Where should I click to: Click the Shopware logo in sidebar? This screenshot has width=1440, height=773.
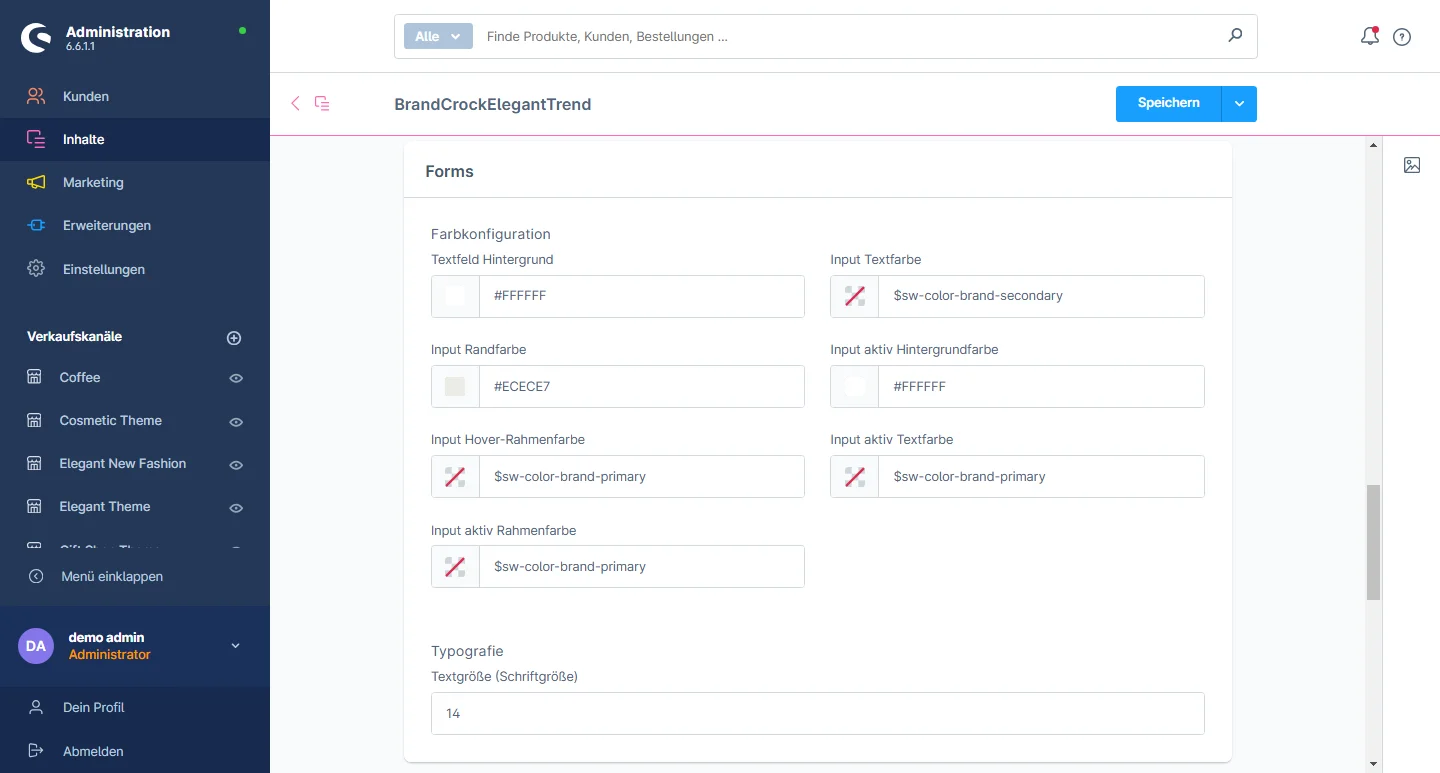pos(36,38)
